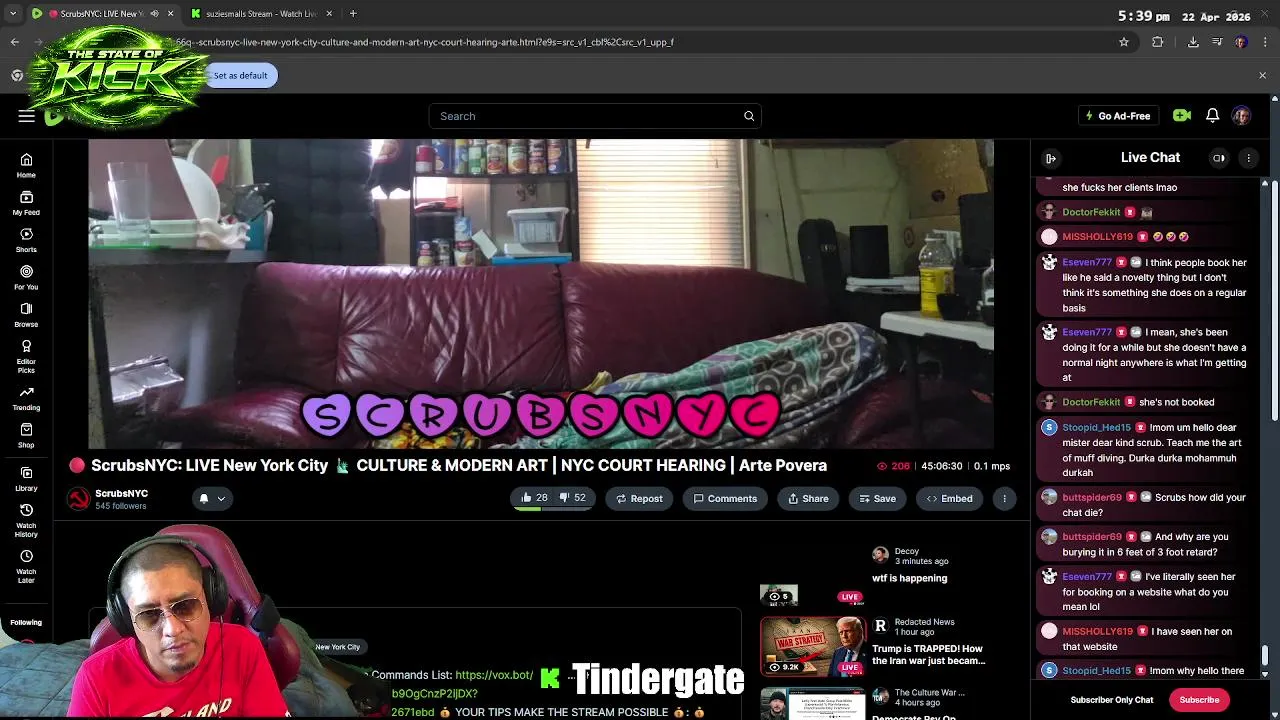
Task: Open video more options three dots
Action: coord(1004,498)
